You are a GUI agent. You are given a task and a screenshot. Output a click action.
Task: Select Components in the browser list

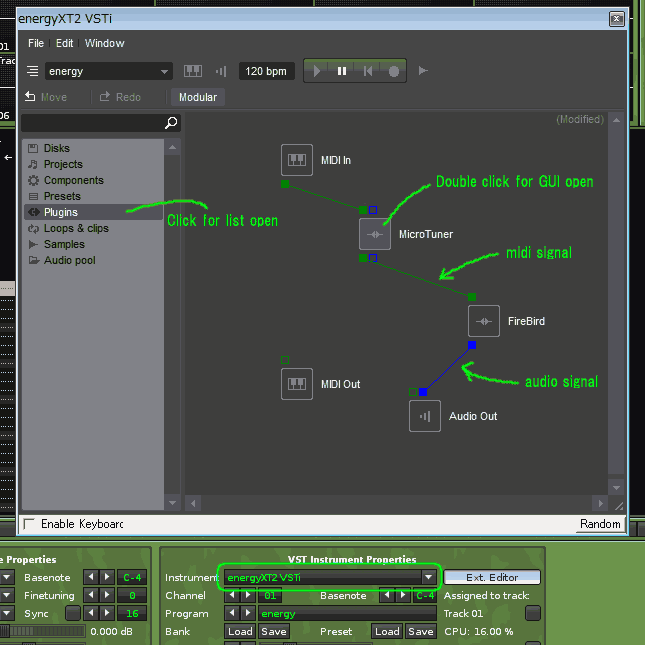tap(93, 180)
